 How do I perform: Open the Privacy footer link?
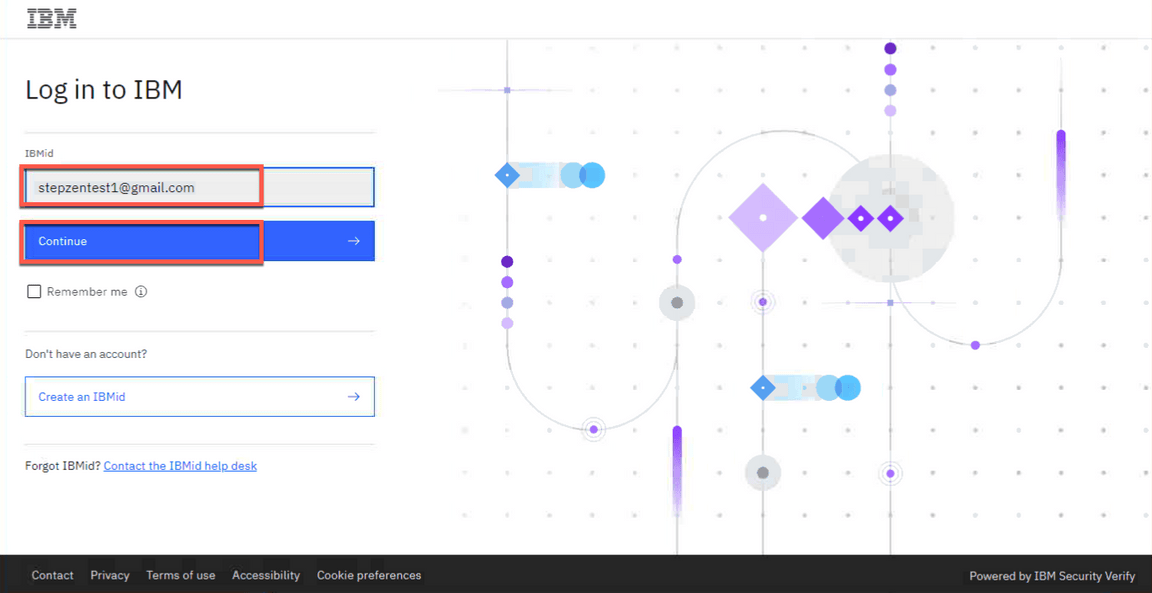coord(109,575)
